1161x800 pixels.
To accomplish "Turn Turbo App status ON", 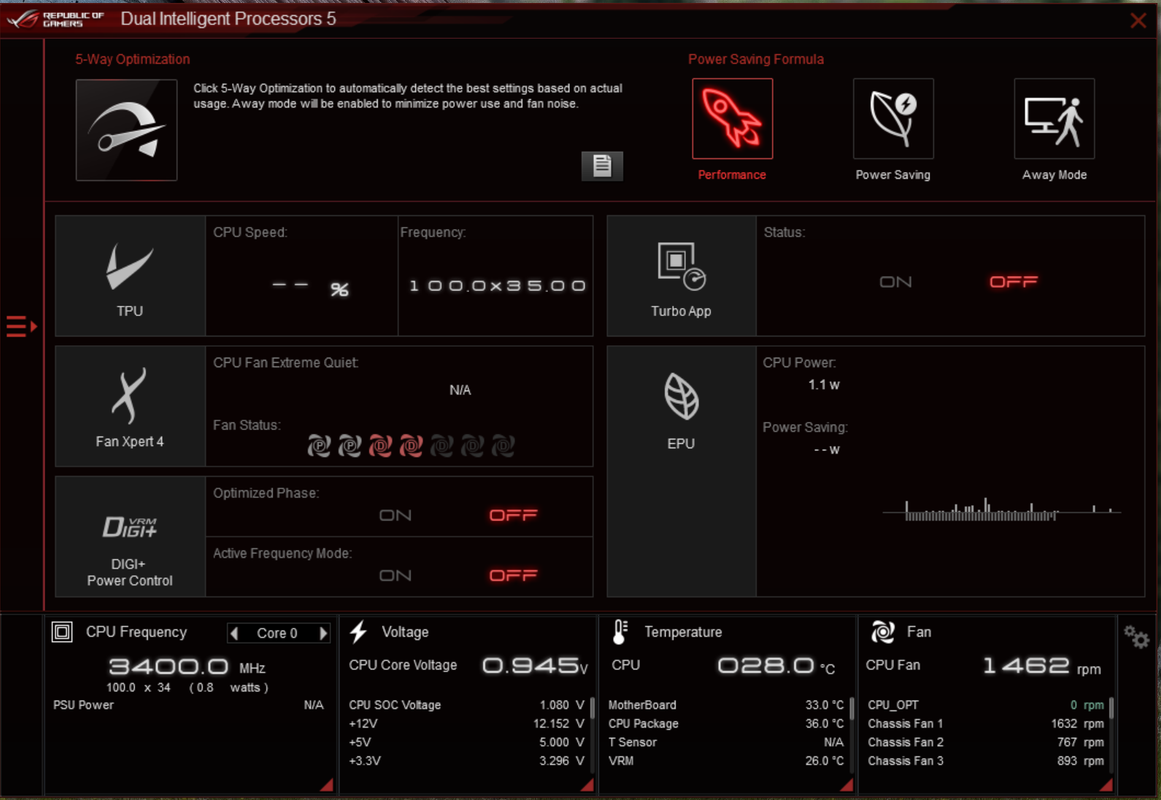I will pyautogui.click(x=896, y=282).
